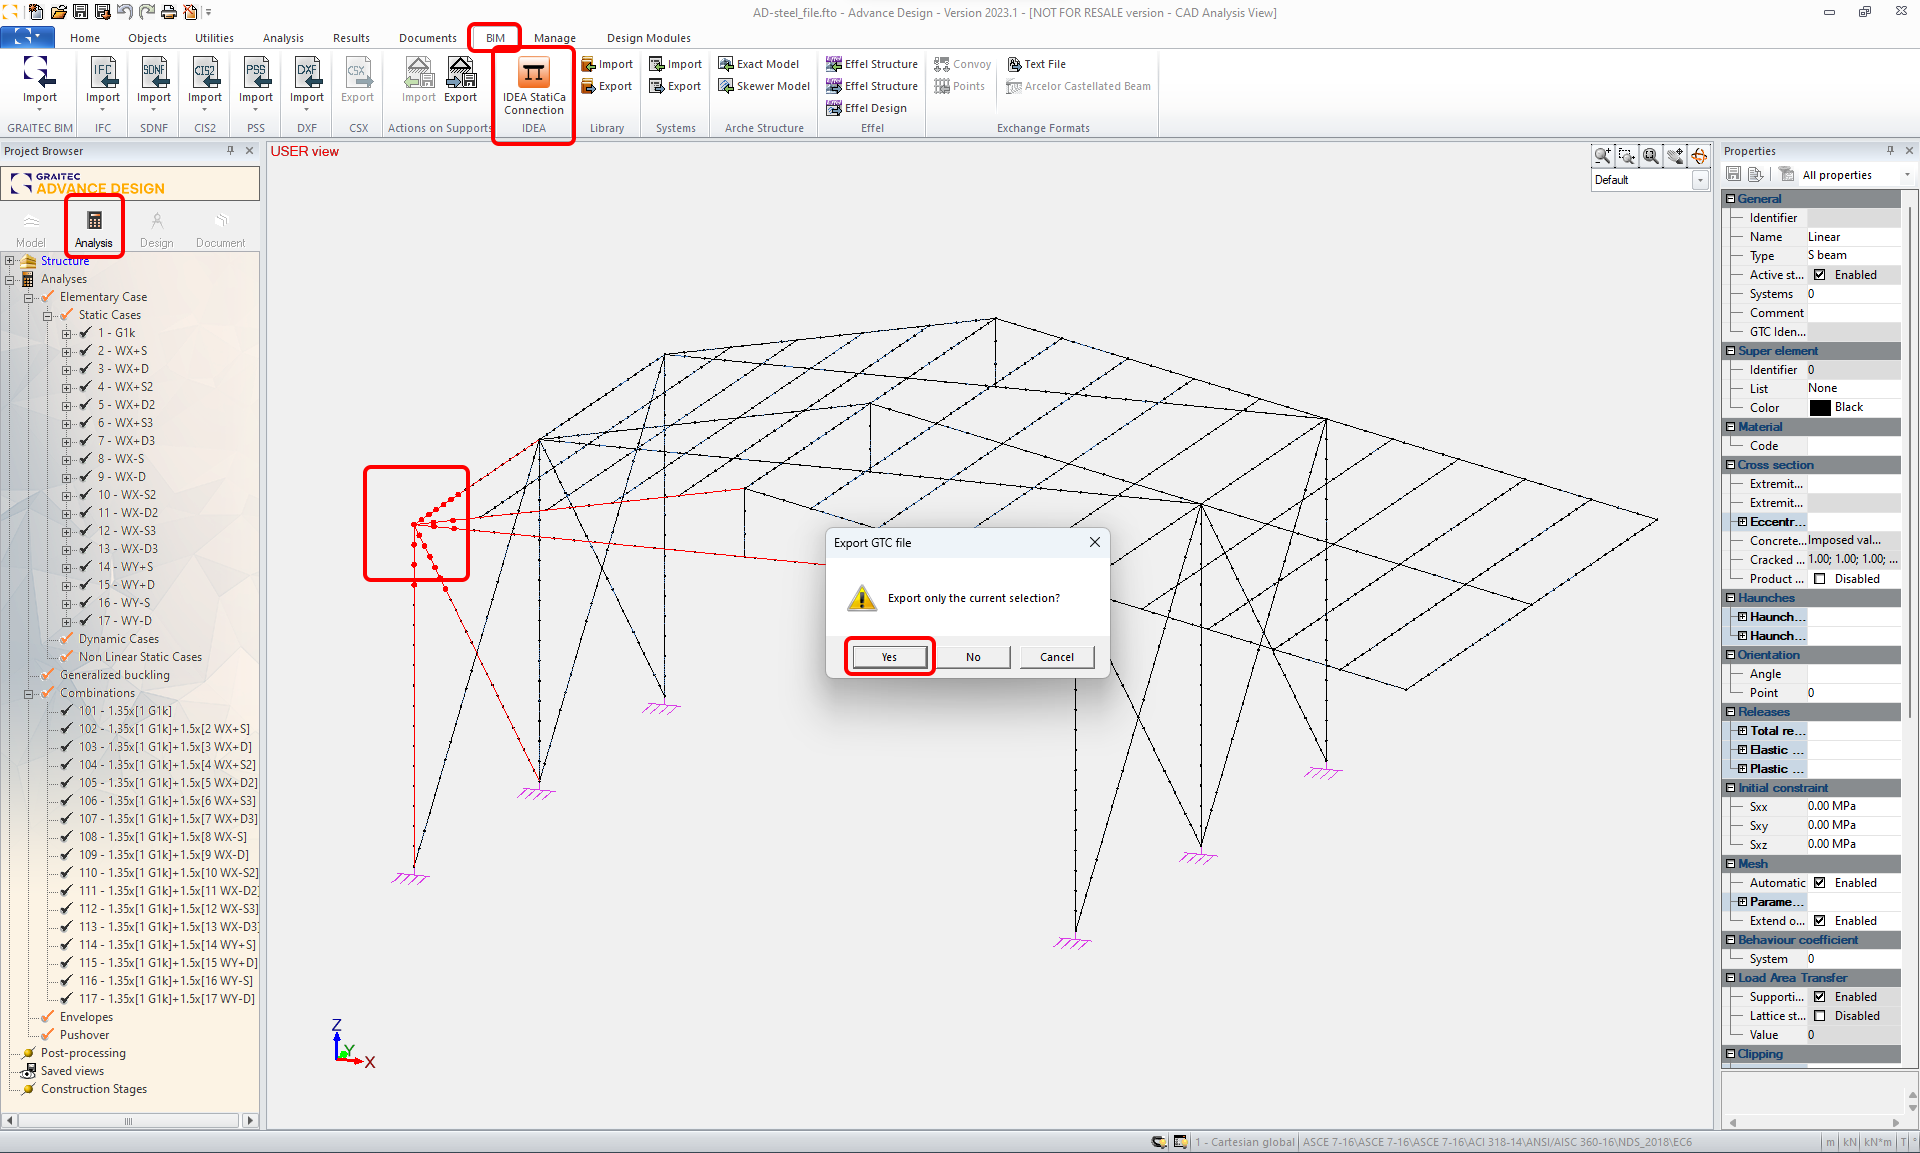1920x1153 pixels.
Task: Collapse the General properties section
Action: tap(1731, 199)
